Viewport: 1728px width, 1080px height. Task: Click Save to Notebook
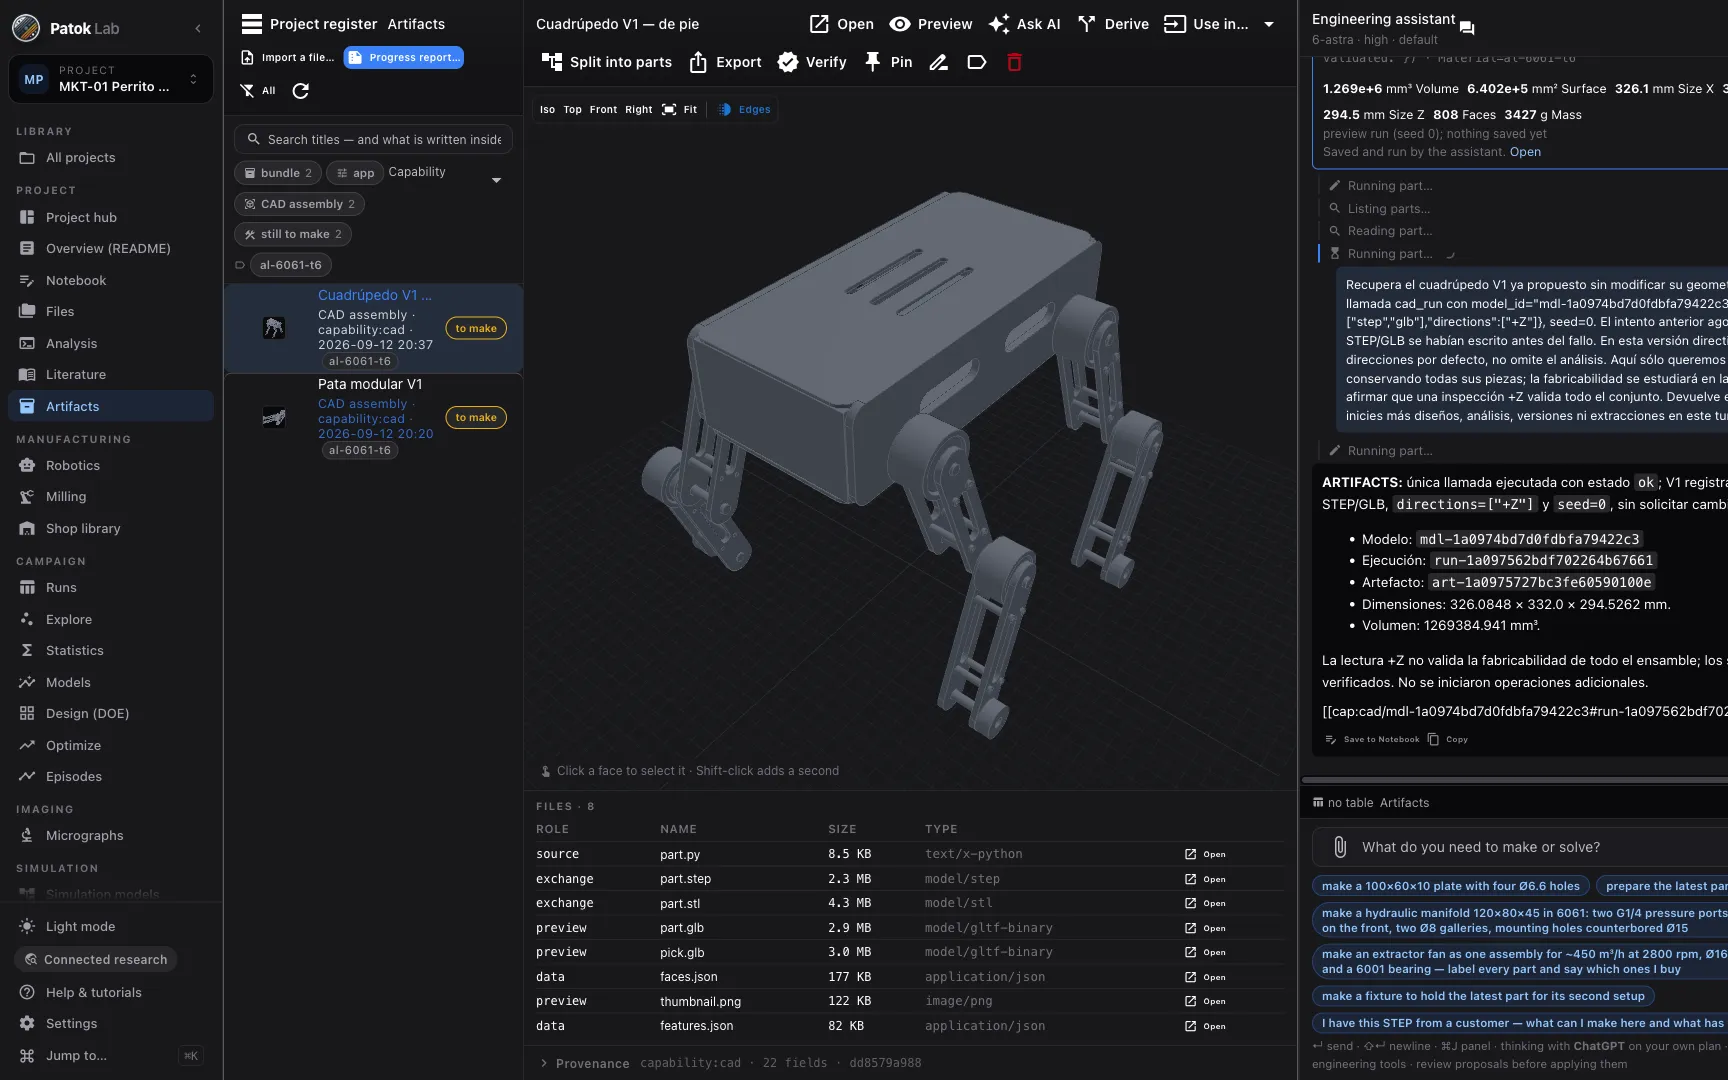click(1372, 740)
